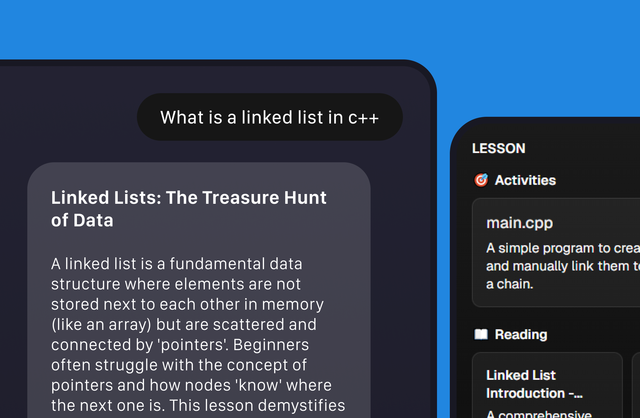640x418 pixels.
Task: Click the Linked List Introduction title text
Action: tap(534, 384)
